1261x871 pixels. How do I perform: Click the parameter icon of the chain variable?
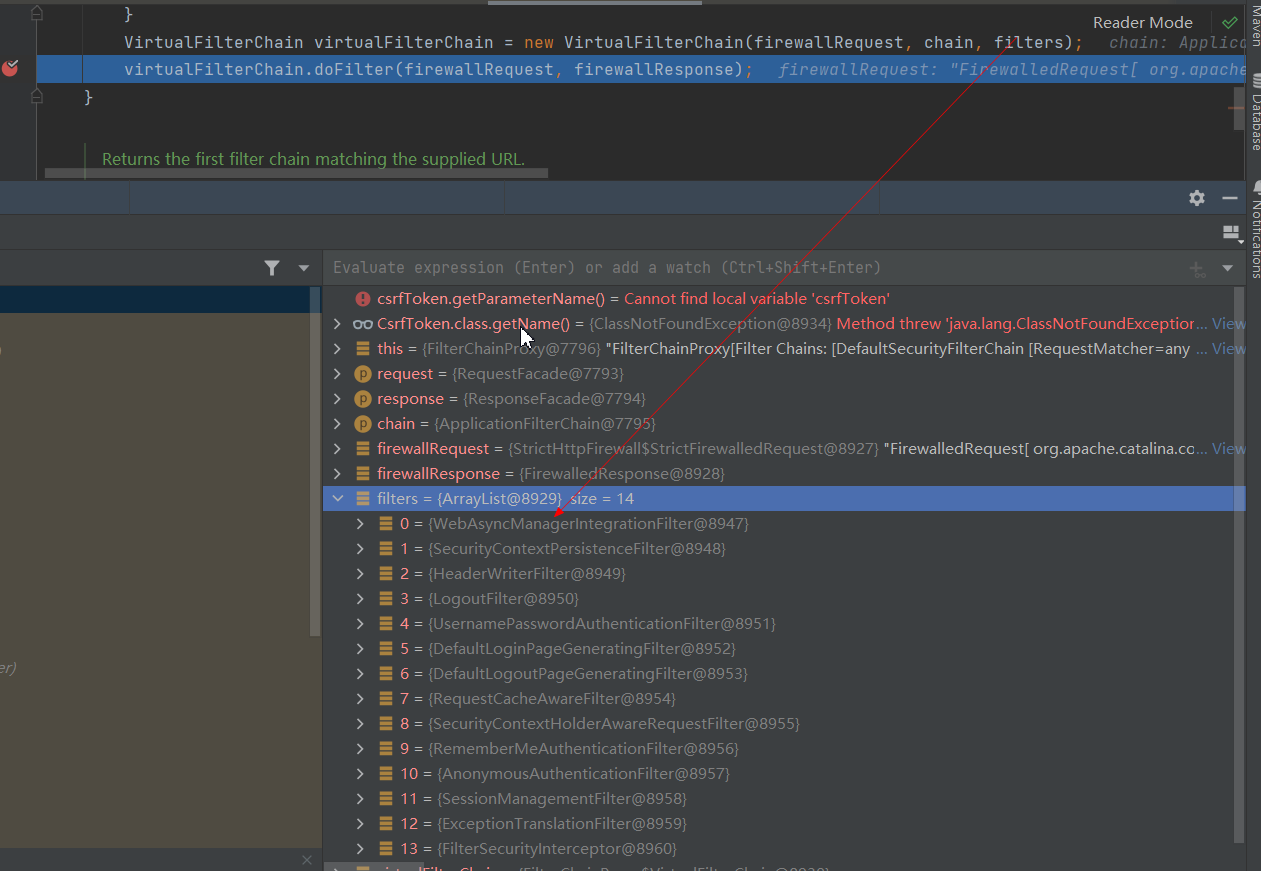click(363, 423)
